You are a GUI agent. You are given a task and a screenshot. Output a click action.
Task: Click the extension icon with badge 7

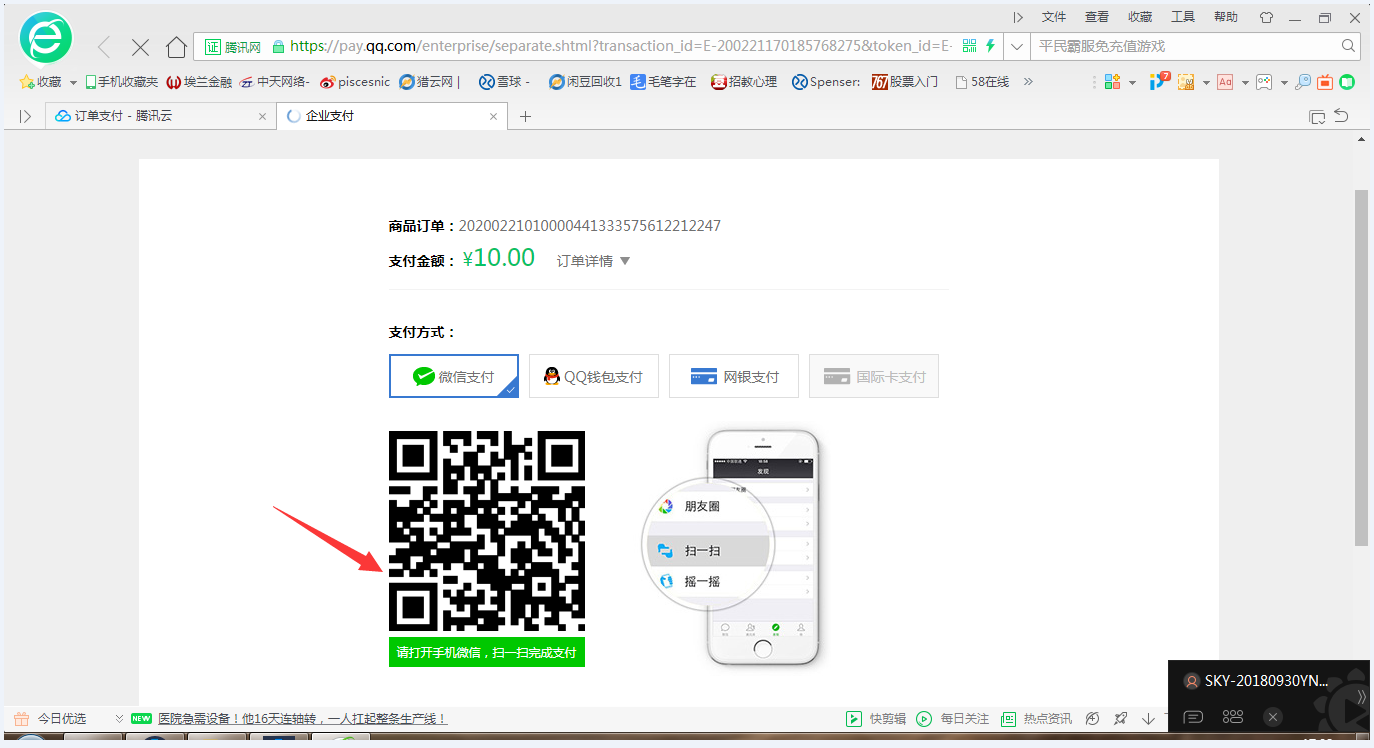pos(1158,81)
